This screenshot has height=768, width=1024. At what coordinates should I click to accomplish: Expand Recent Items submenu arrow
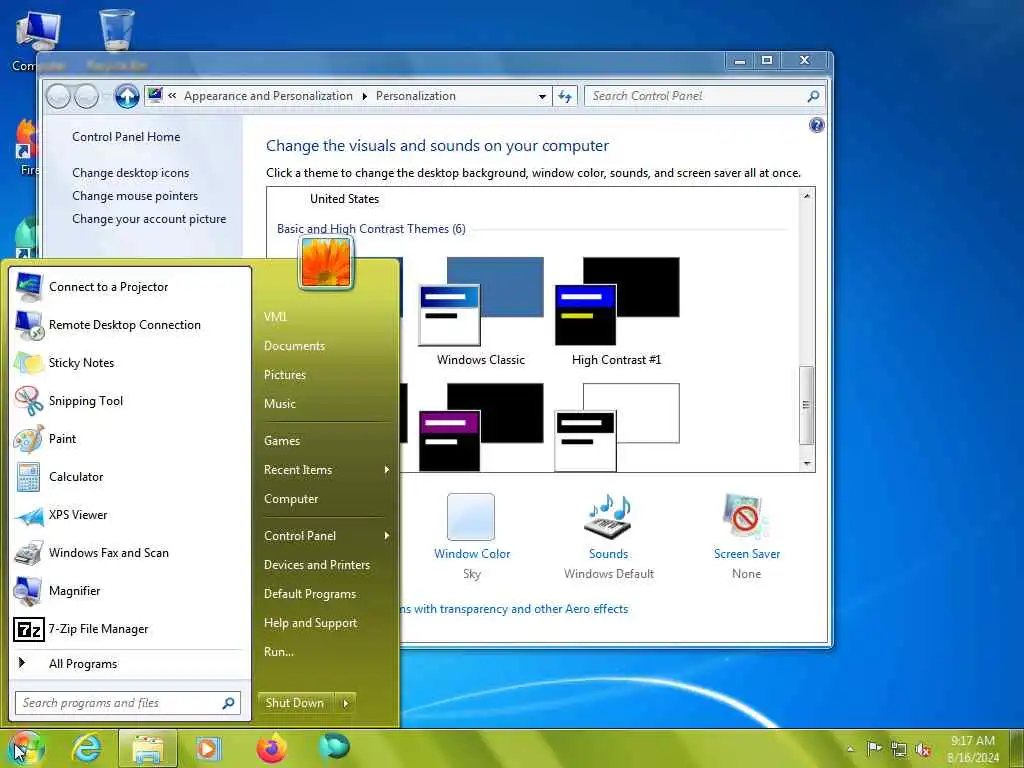[x=387, y=470]
